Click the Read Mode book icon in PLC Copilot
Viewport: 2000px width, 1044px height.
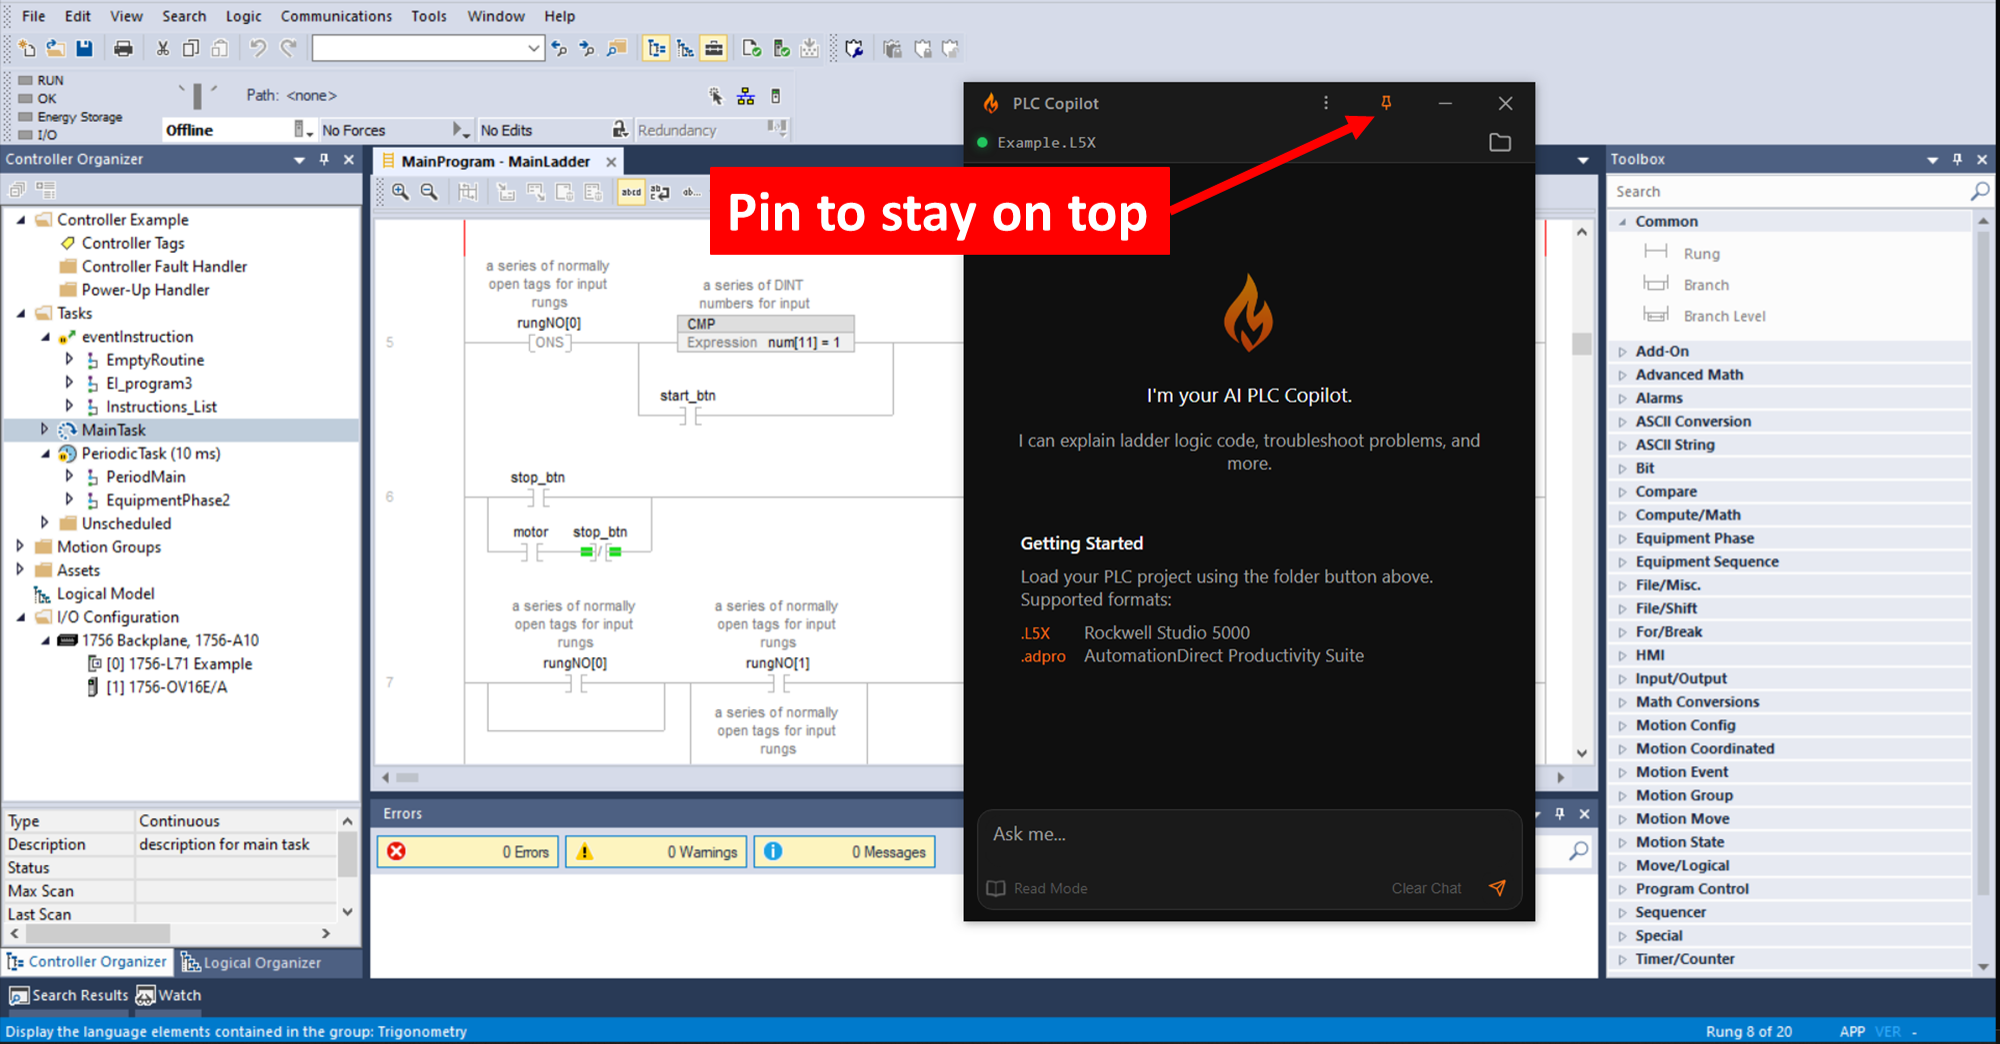pyautogui.click(x=995, y=888)
